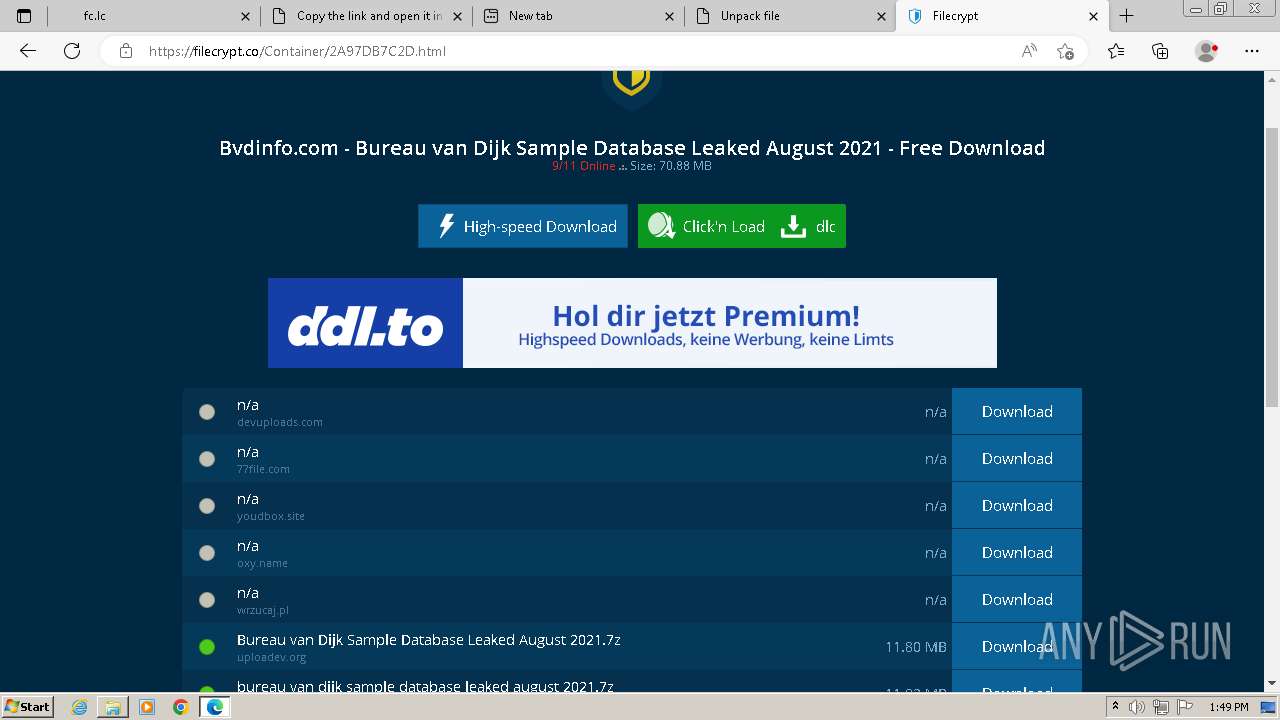Switch to 'Copy the link and open it' tab
This screenshot has height=720, width=1280.
coord(366,16)
